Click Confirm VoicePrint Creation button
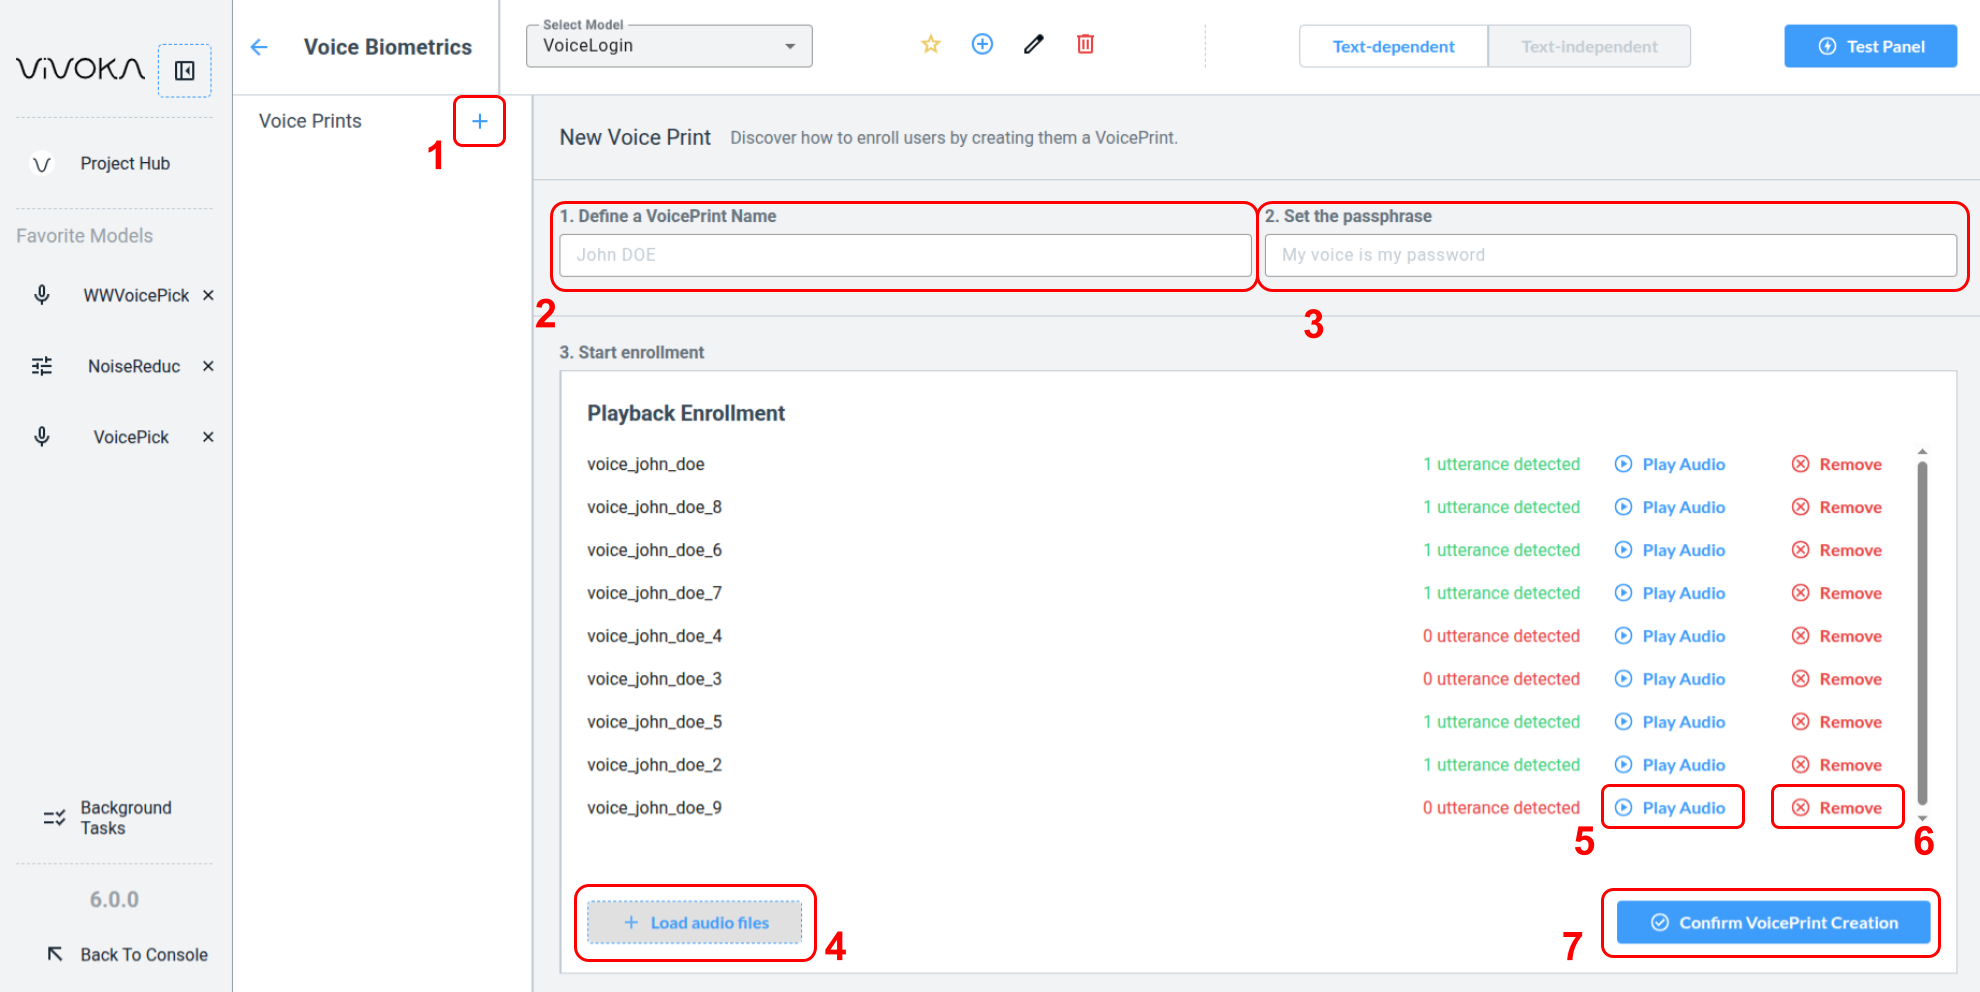This screenshot has width=1980, height=992. coord(1773,923)
